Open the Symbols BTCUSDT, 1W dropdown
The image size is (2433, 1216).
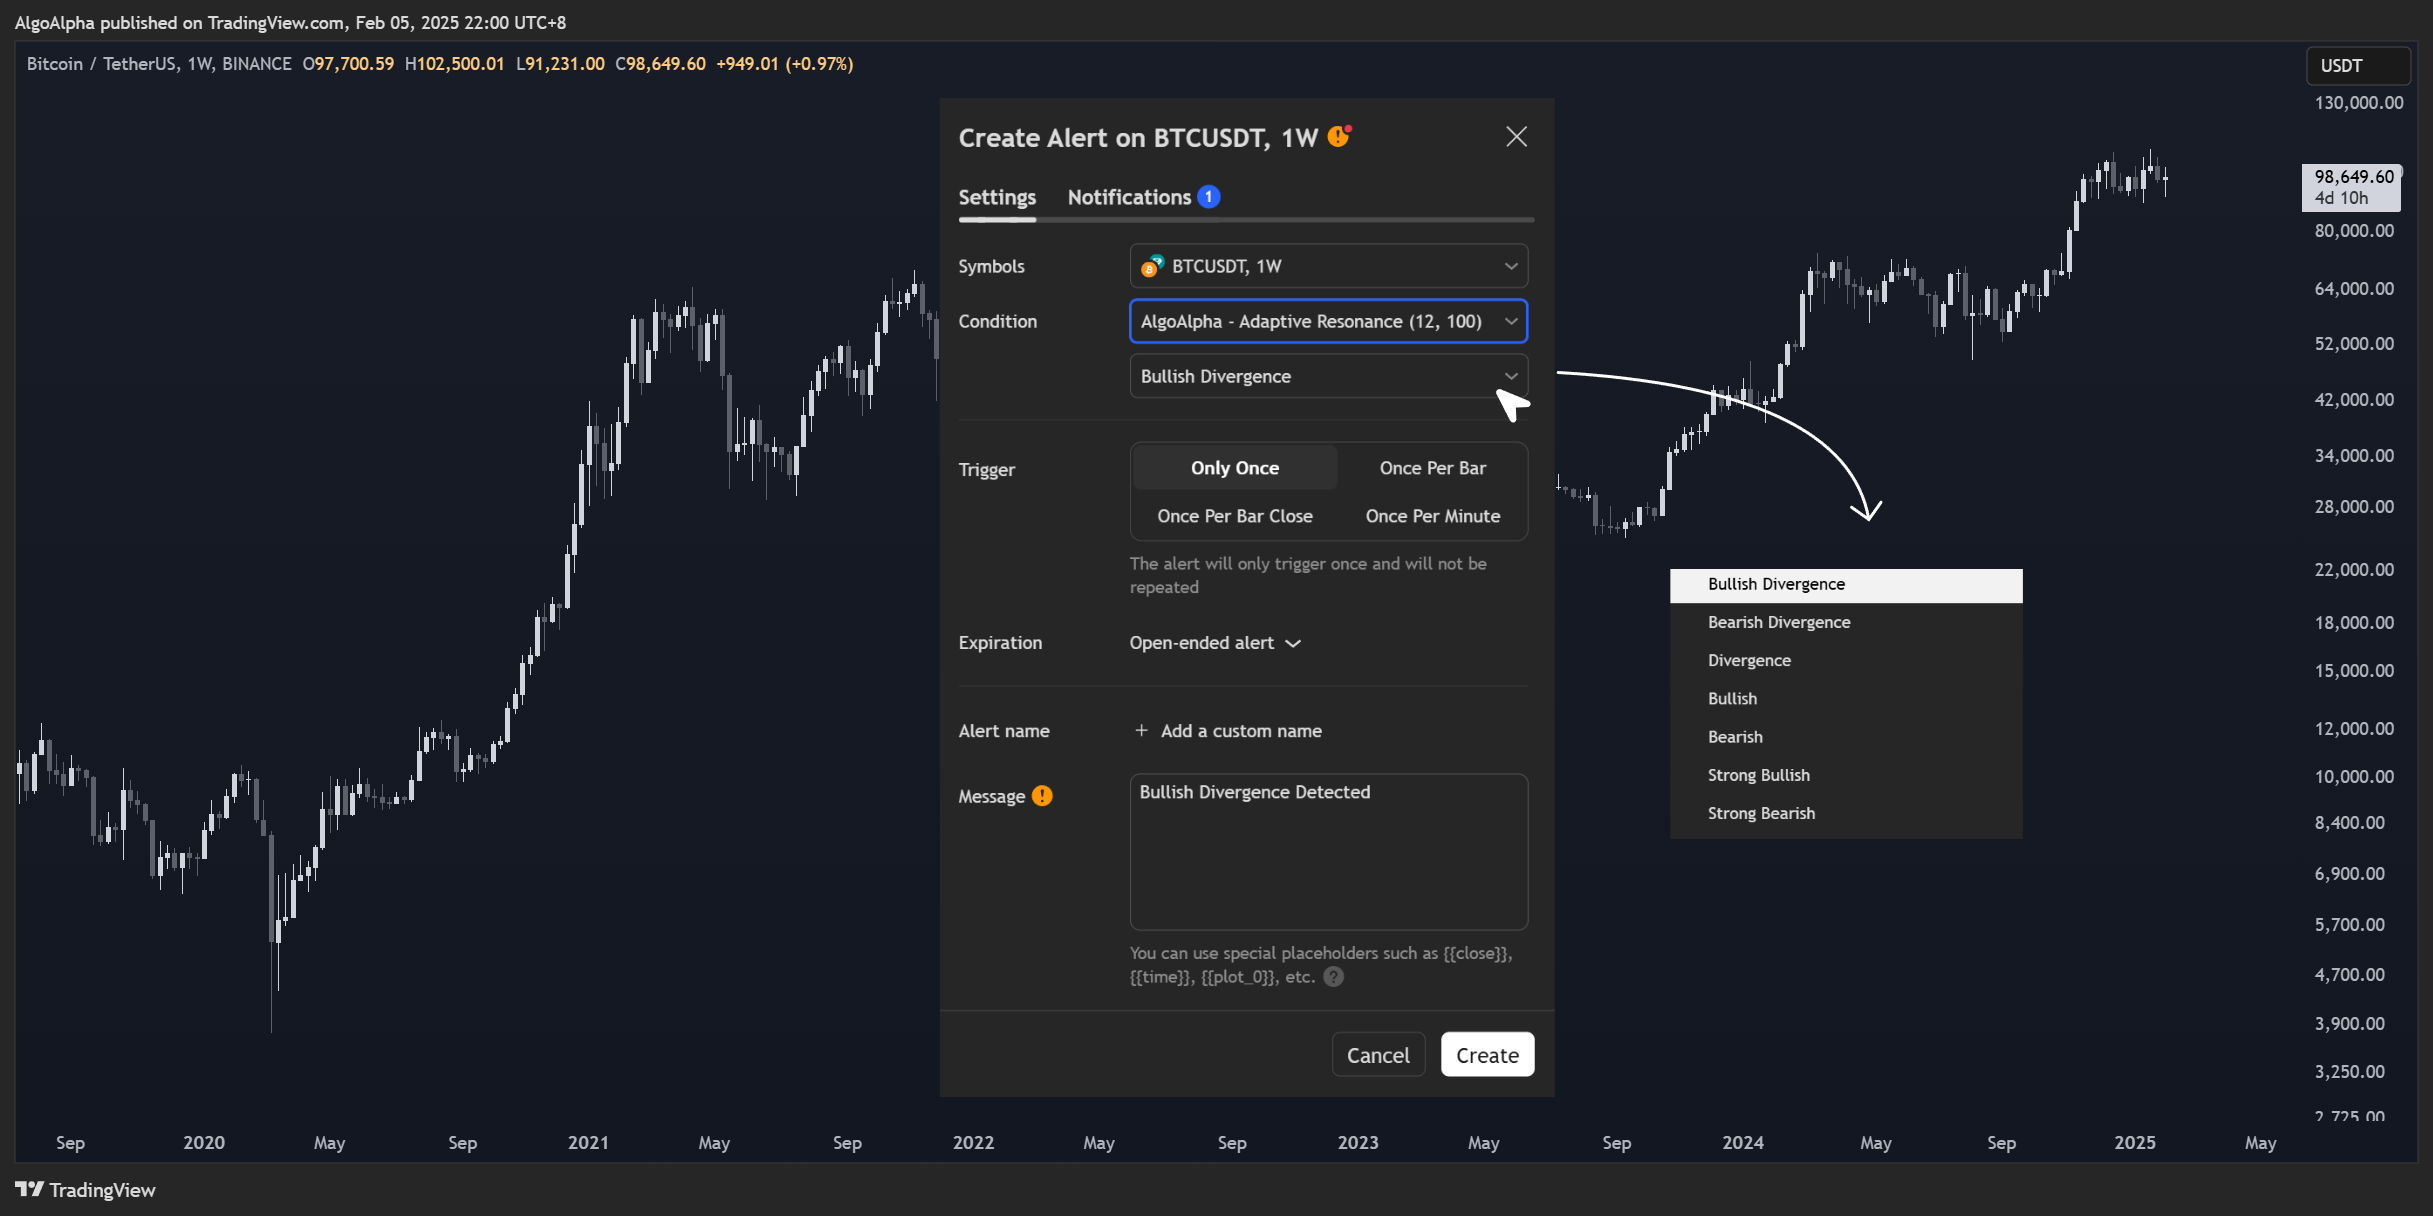click(1328, 266)
